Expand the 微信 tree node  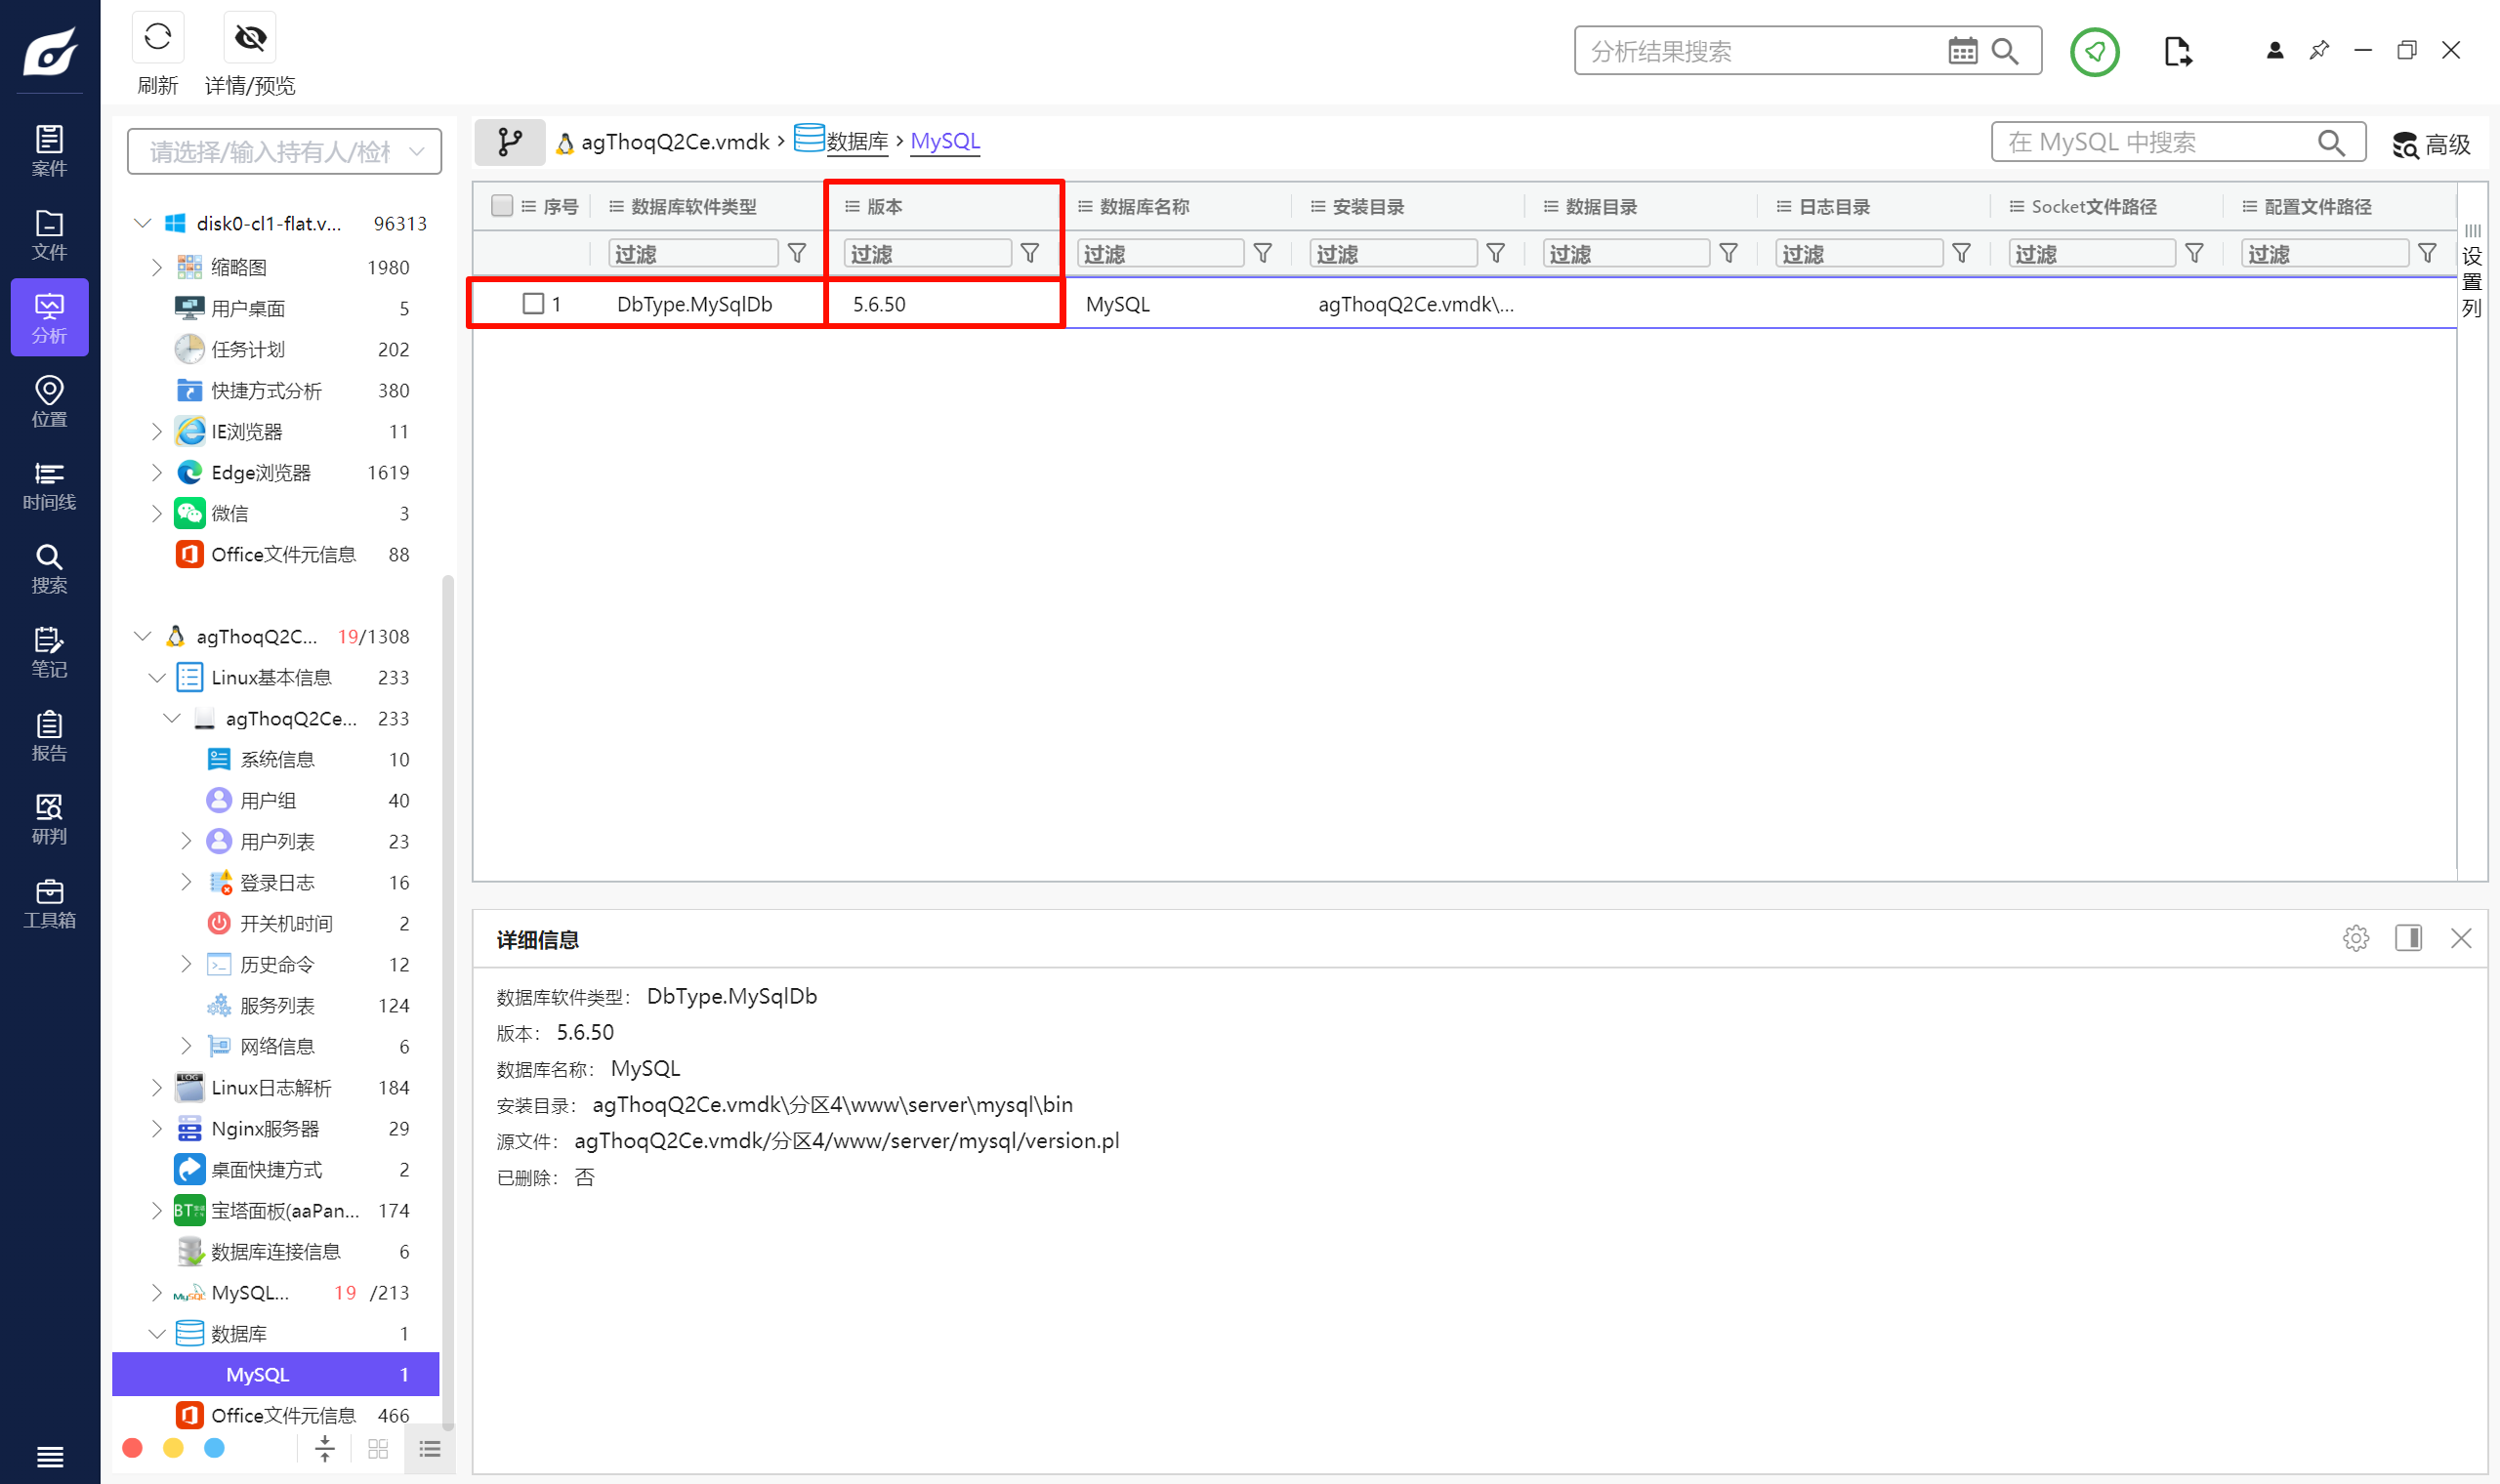(x=157, y=513)
